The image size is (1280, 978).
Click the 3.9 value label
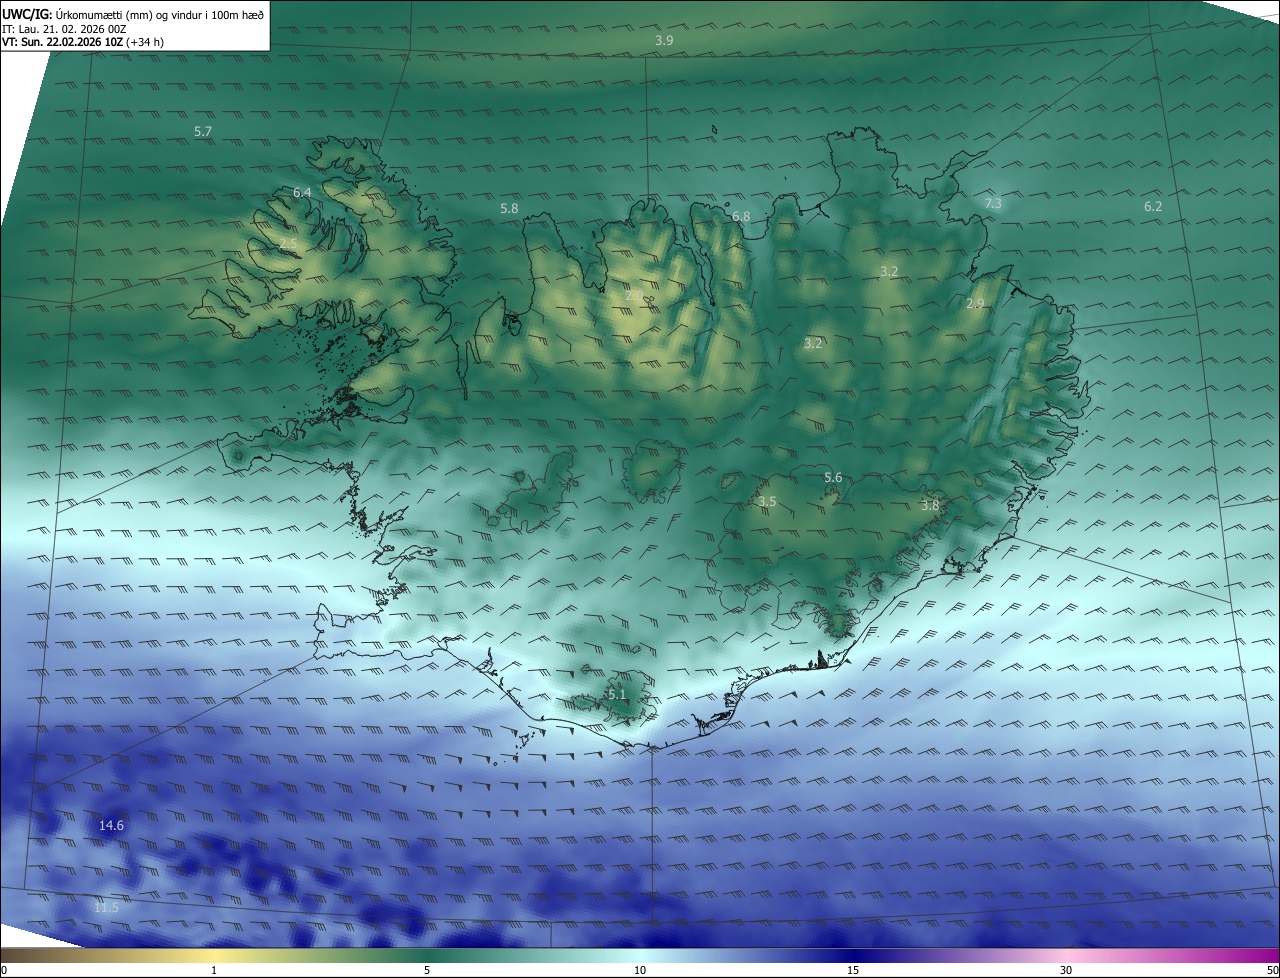[664, 41]
